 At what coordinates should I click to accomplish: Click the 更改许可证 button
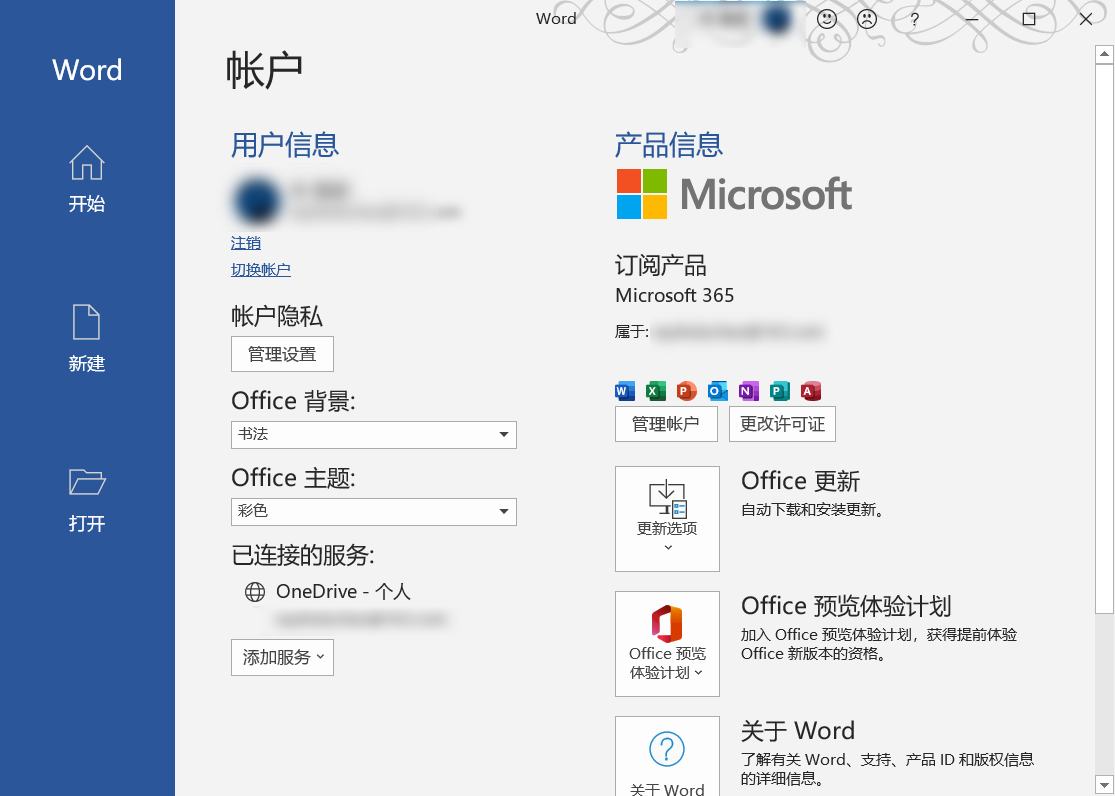click(782, 424)
